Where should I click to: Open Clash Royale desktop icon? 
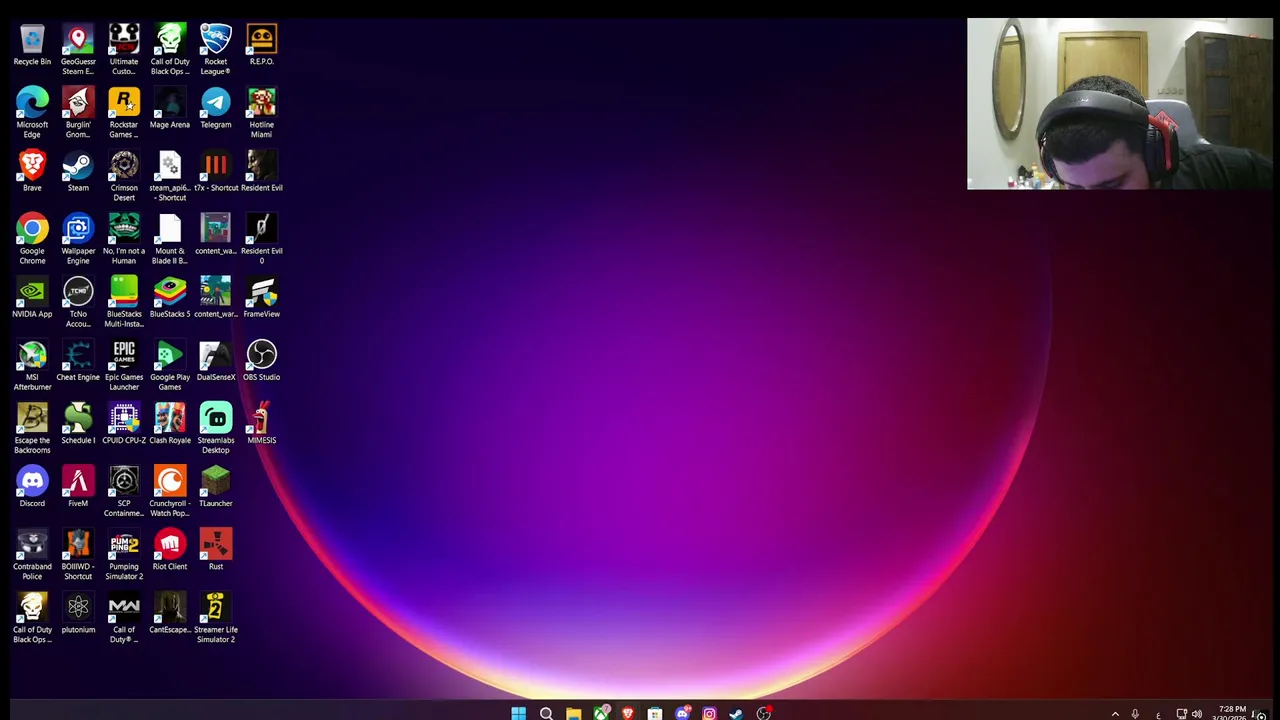pyautogui.click(x=170, y=424)
